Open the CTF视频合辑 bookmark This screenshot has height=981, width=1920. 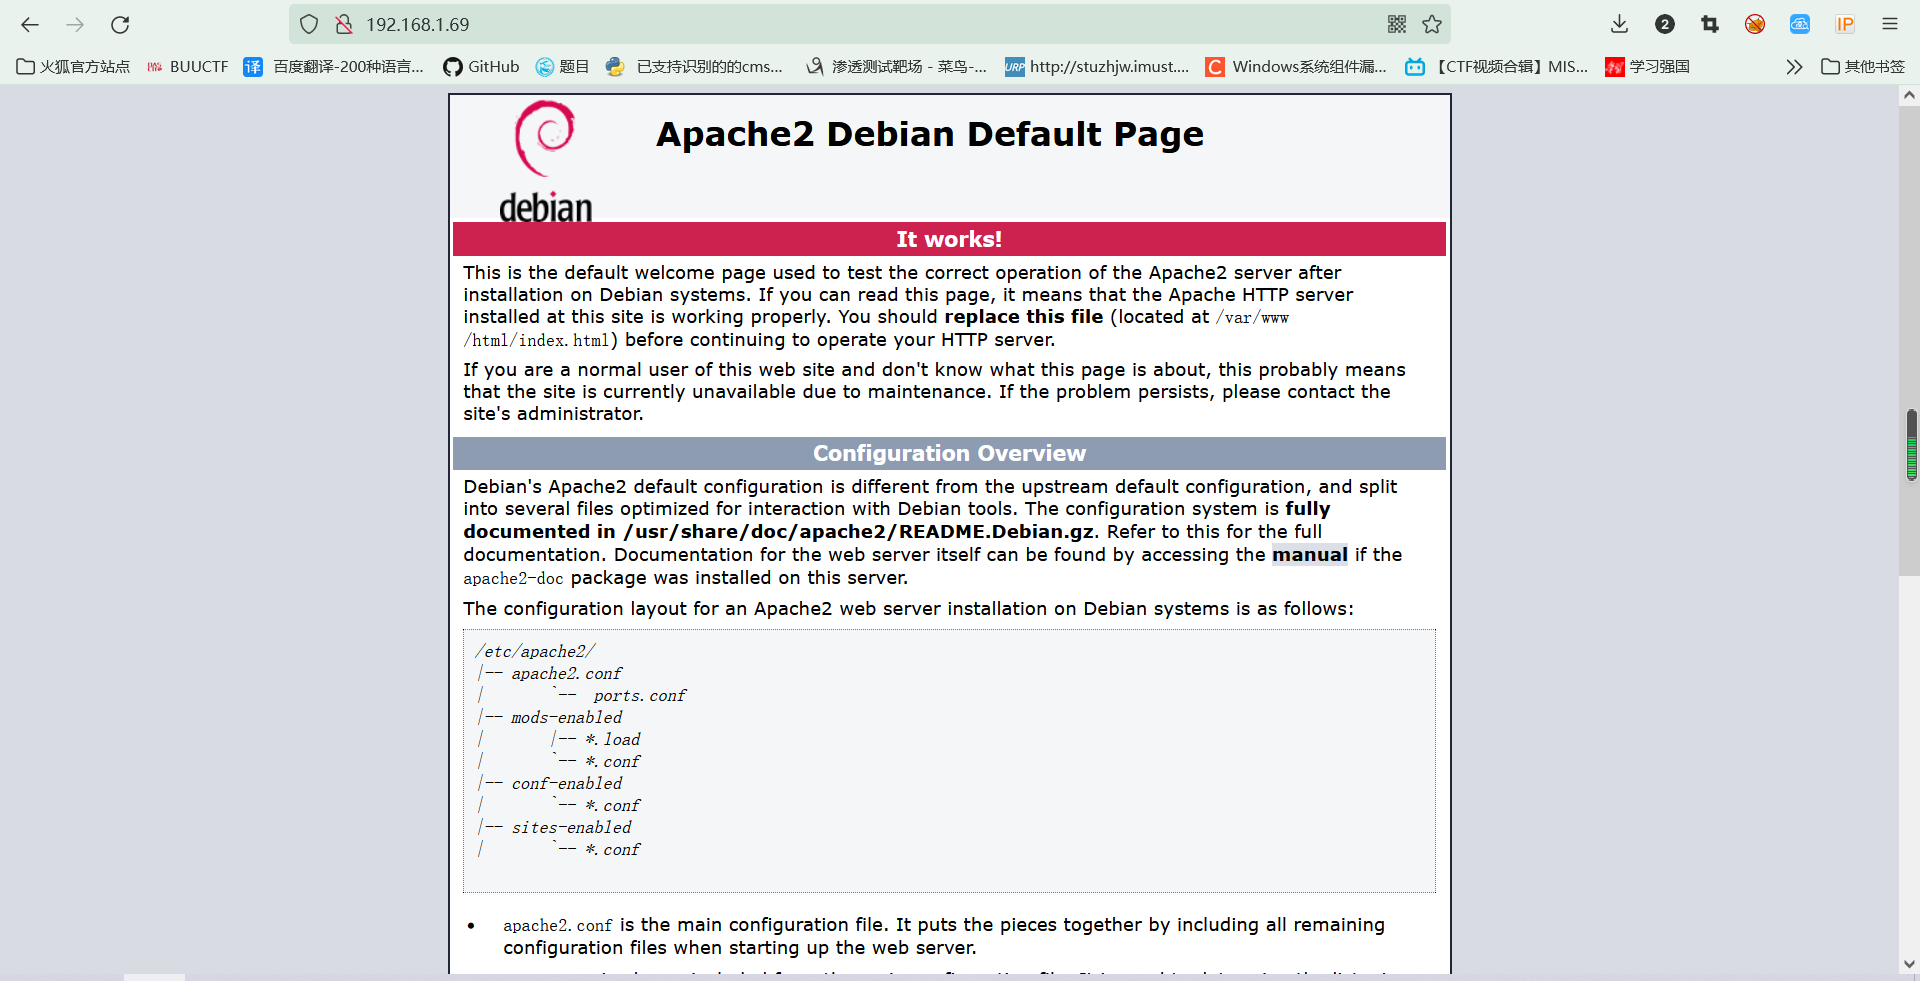[1497, 67]
